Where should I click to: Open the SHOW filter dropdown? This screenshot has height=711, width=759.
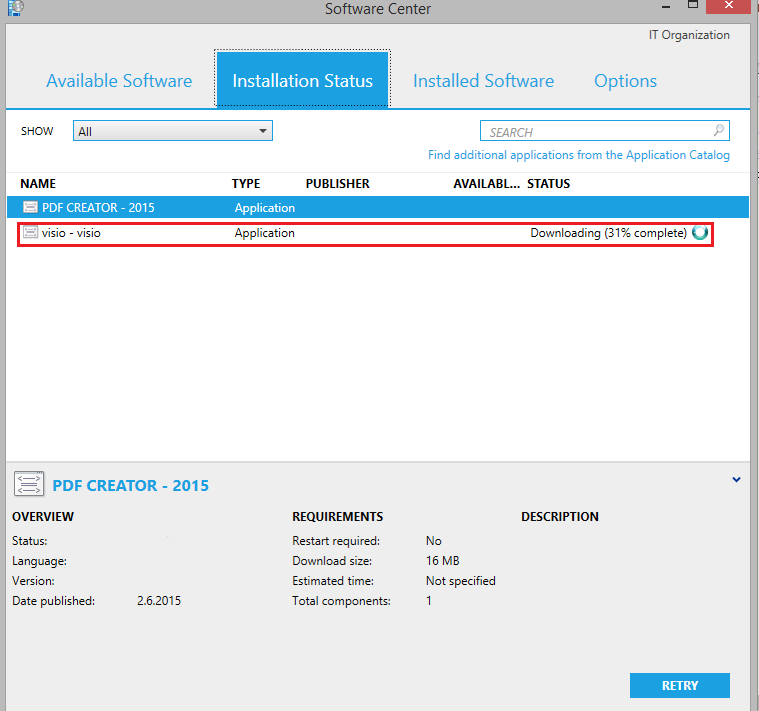pyautogui.click(x=173, y=131)
